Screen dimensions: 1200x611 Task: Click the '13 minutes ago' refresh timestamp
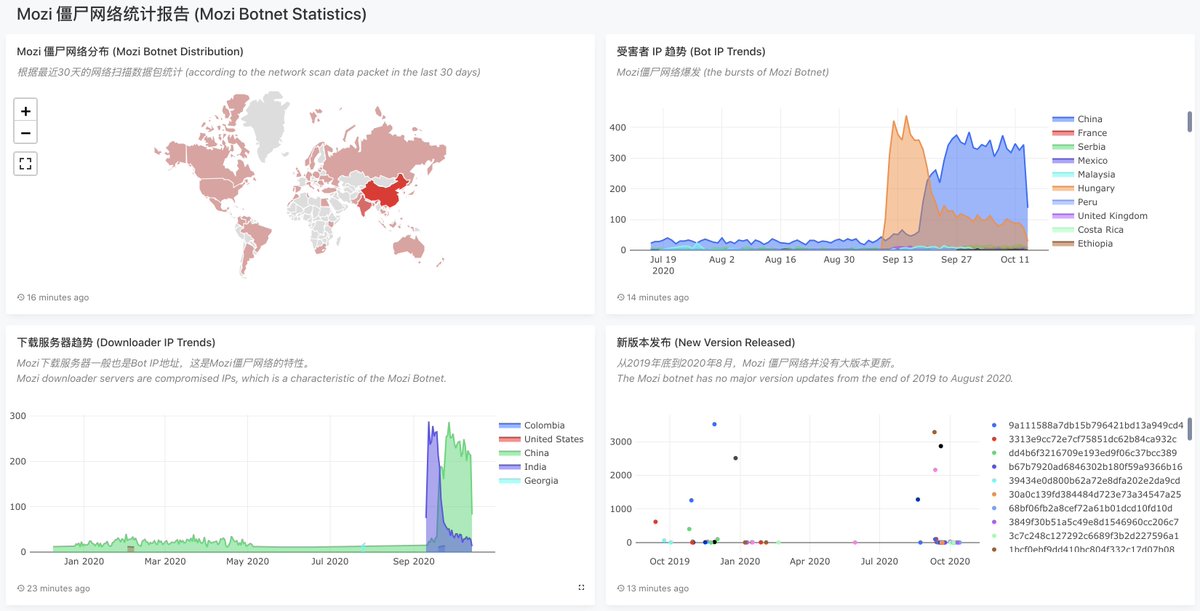point(657,588)
